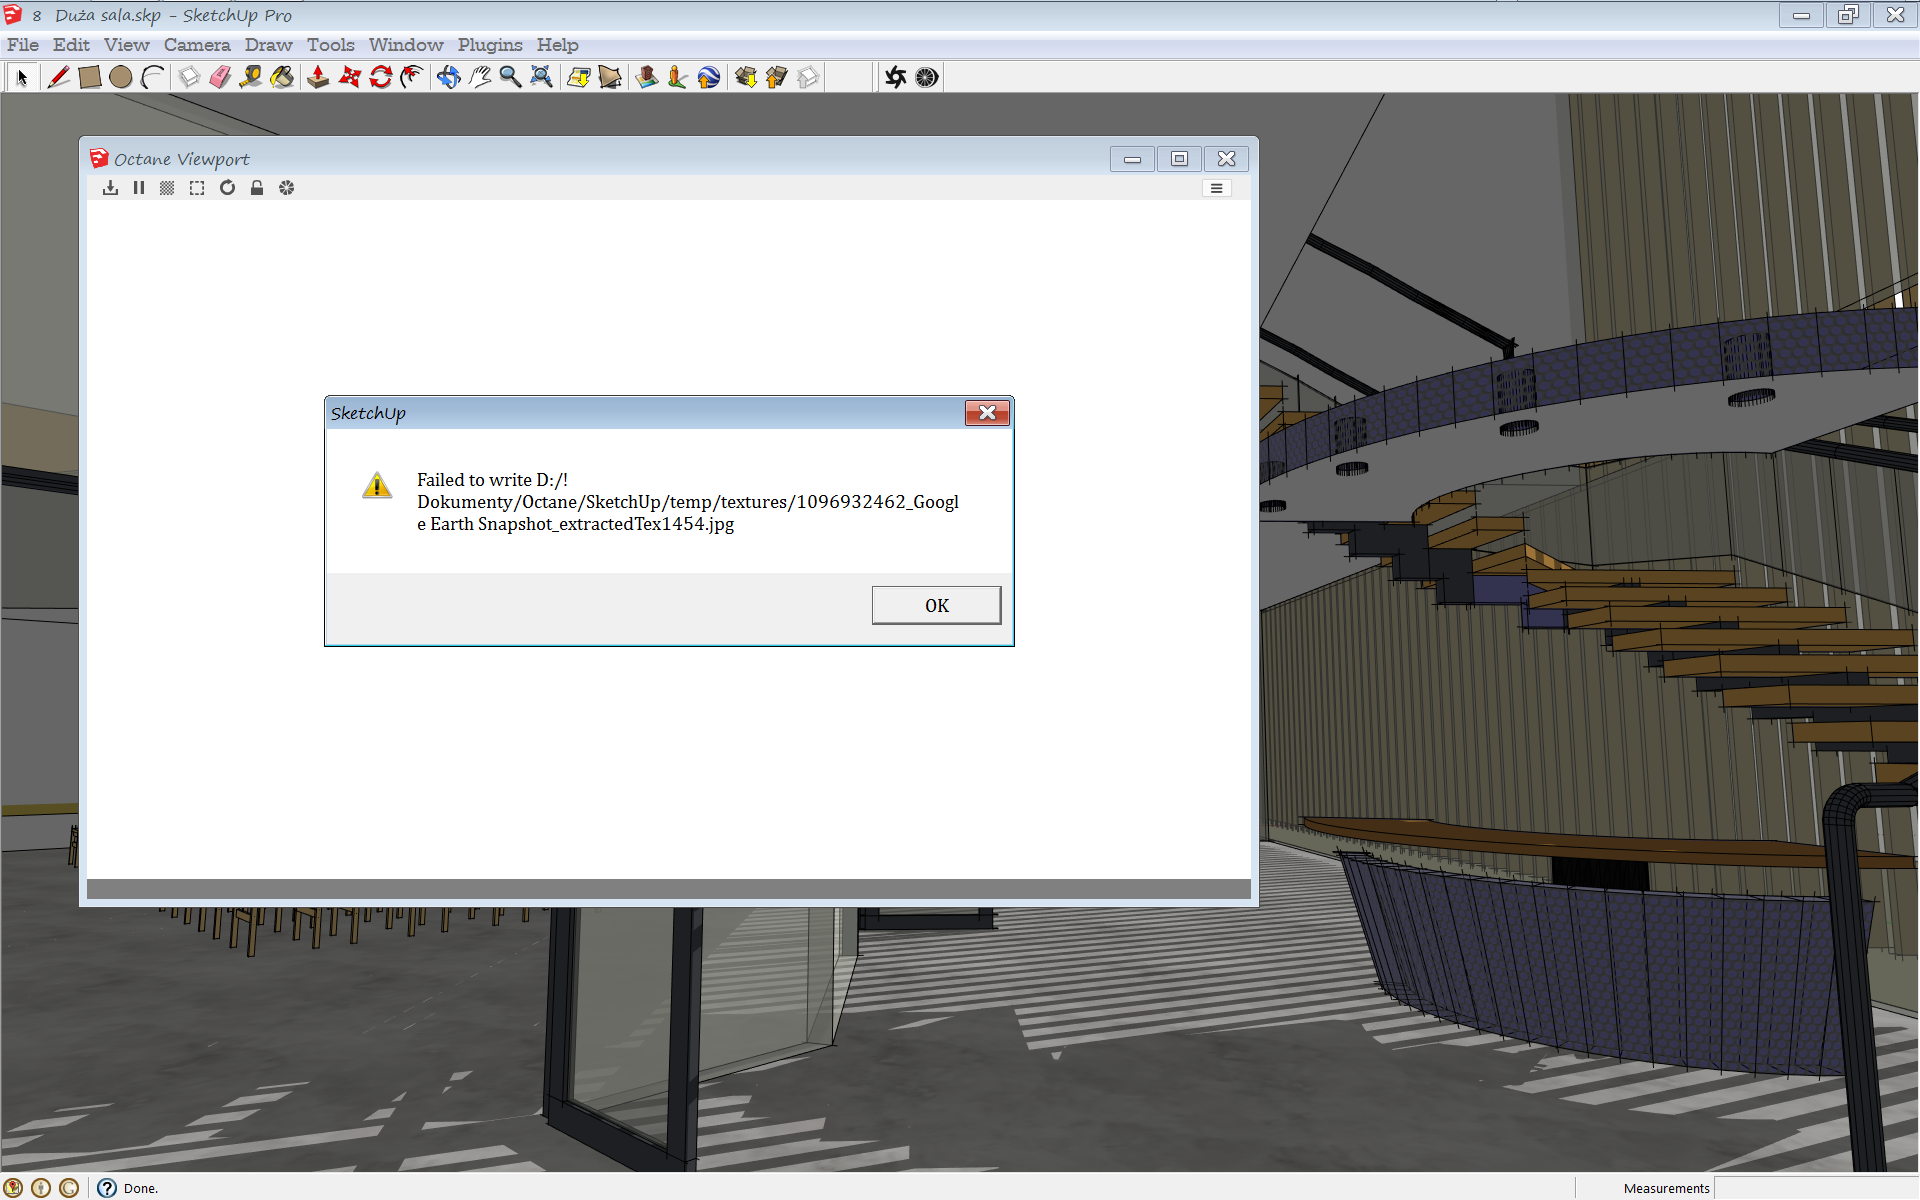Pause rendering in Octane Viewport

point(139,188)
